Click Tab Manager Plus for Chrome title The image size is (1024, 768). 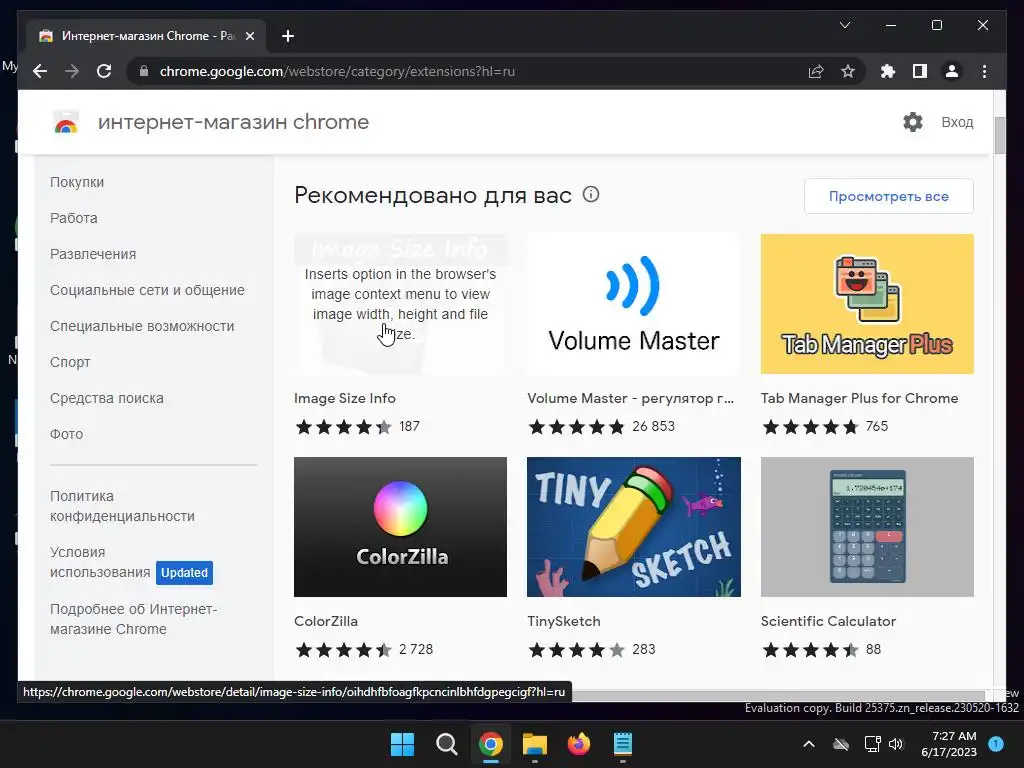click(x=859, y=398)
